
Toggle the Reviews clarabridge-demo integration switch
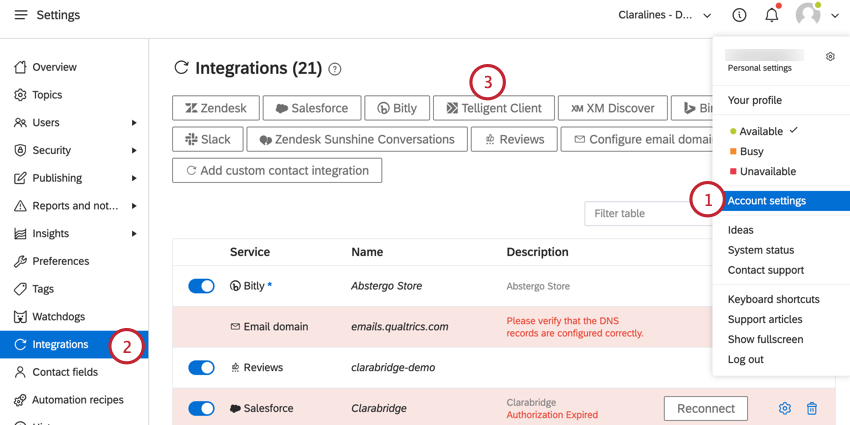click(201, 368)
